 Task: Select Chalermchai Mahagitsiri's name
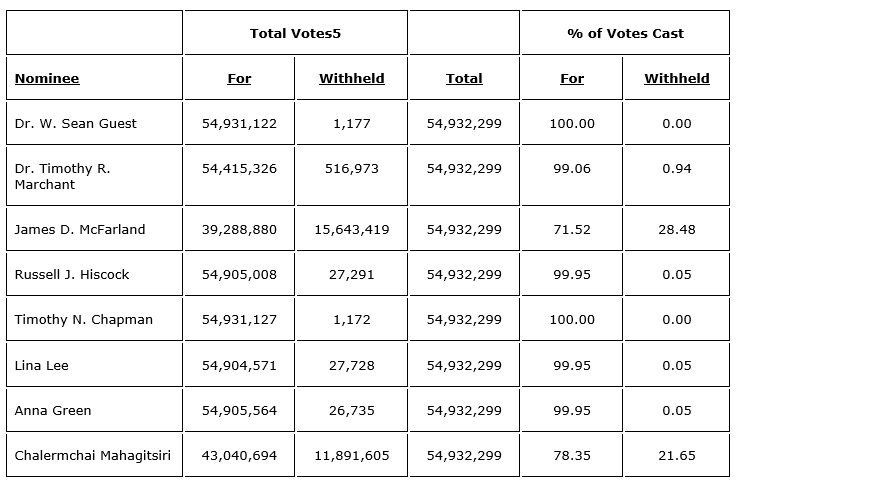93,455
